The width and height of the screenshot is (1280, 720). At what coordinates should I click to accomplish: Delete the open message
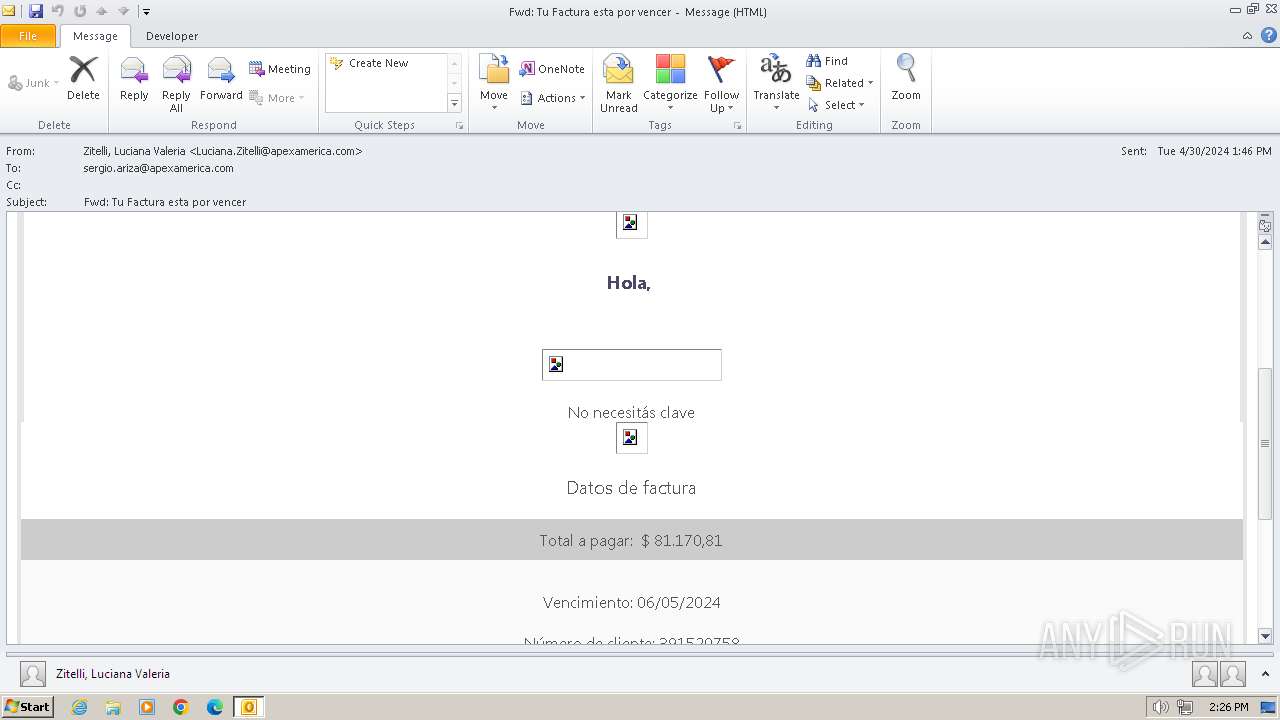coord(83,78)
